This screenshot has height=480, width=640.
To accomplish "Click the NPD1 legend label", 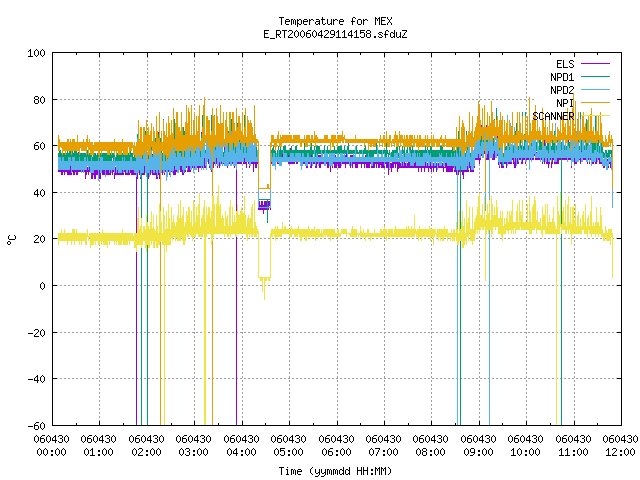I will (562, 77).
